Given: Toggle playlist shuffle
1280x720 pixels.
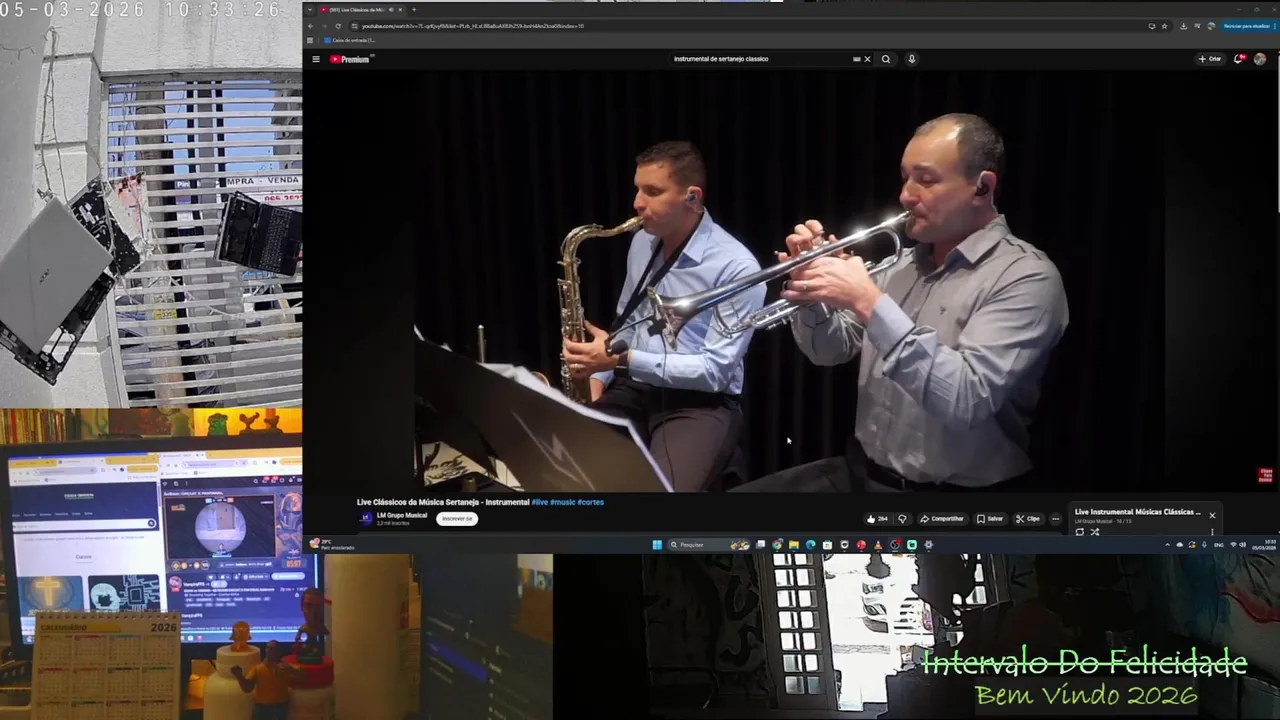Looking at the screenshot, I should click(1095, 532).
